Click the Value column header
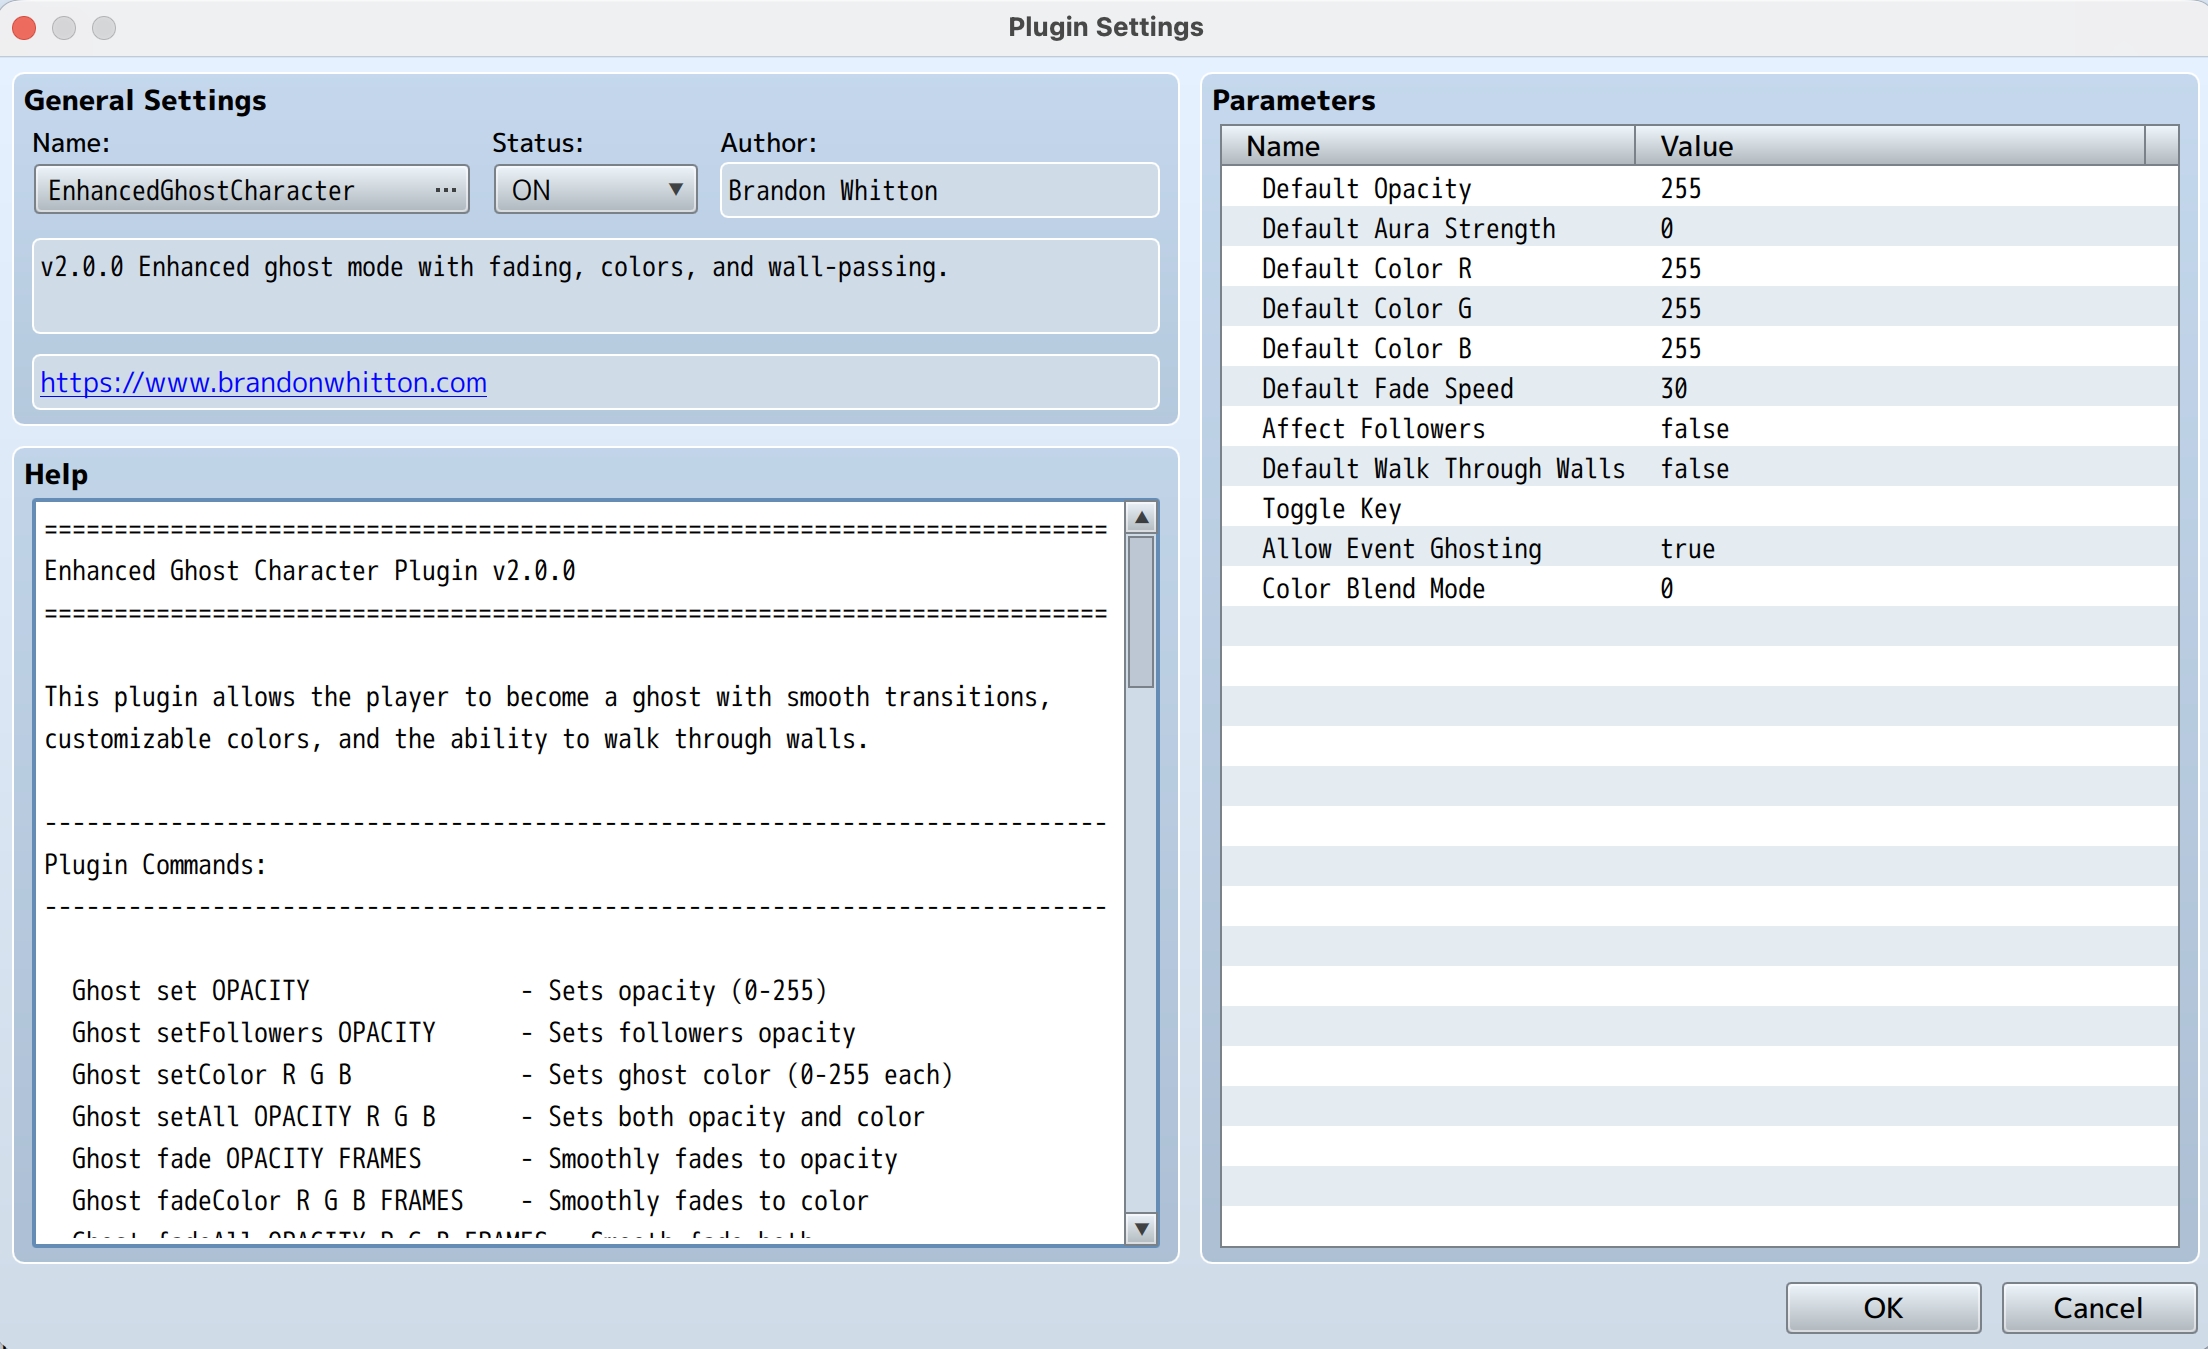2208x1349 pixels. (1890, 146)
